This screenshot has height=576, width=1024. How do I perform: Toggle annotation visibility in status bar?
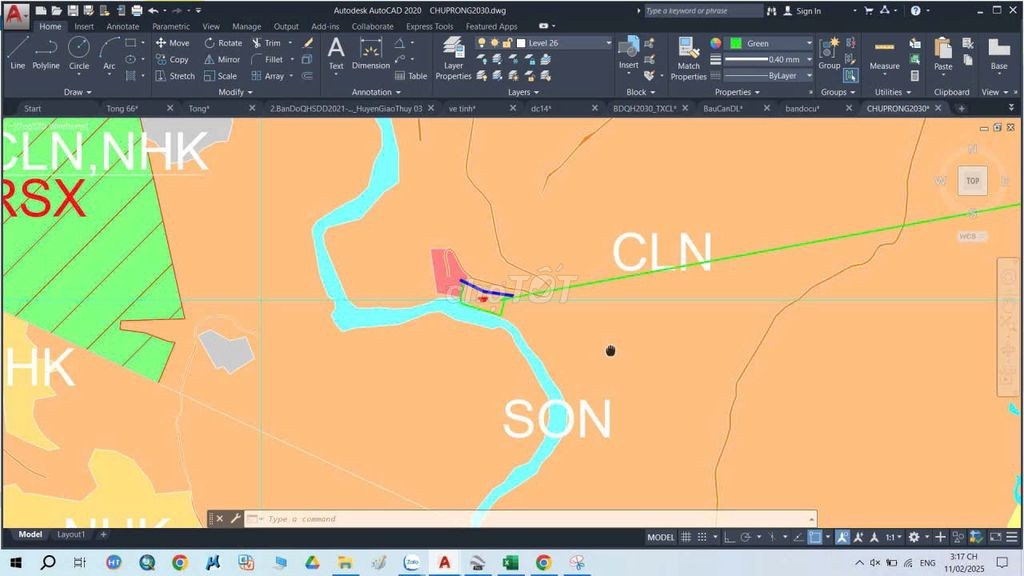pos(842,537)
